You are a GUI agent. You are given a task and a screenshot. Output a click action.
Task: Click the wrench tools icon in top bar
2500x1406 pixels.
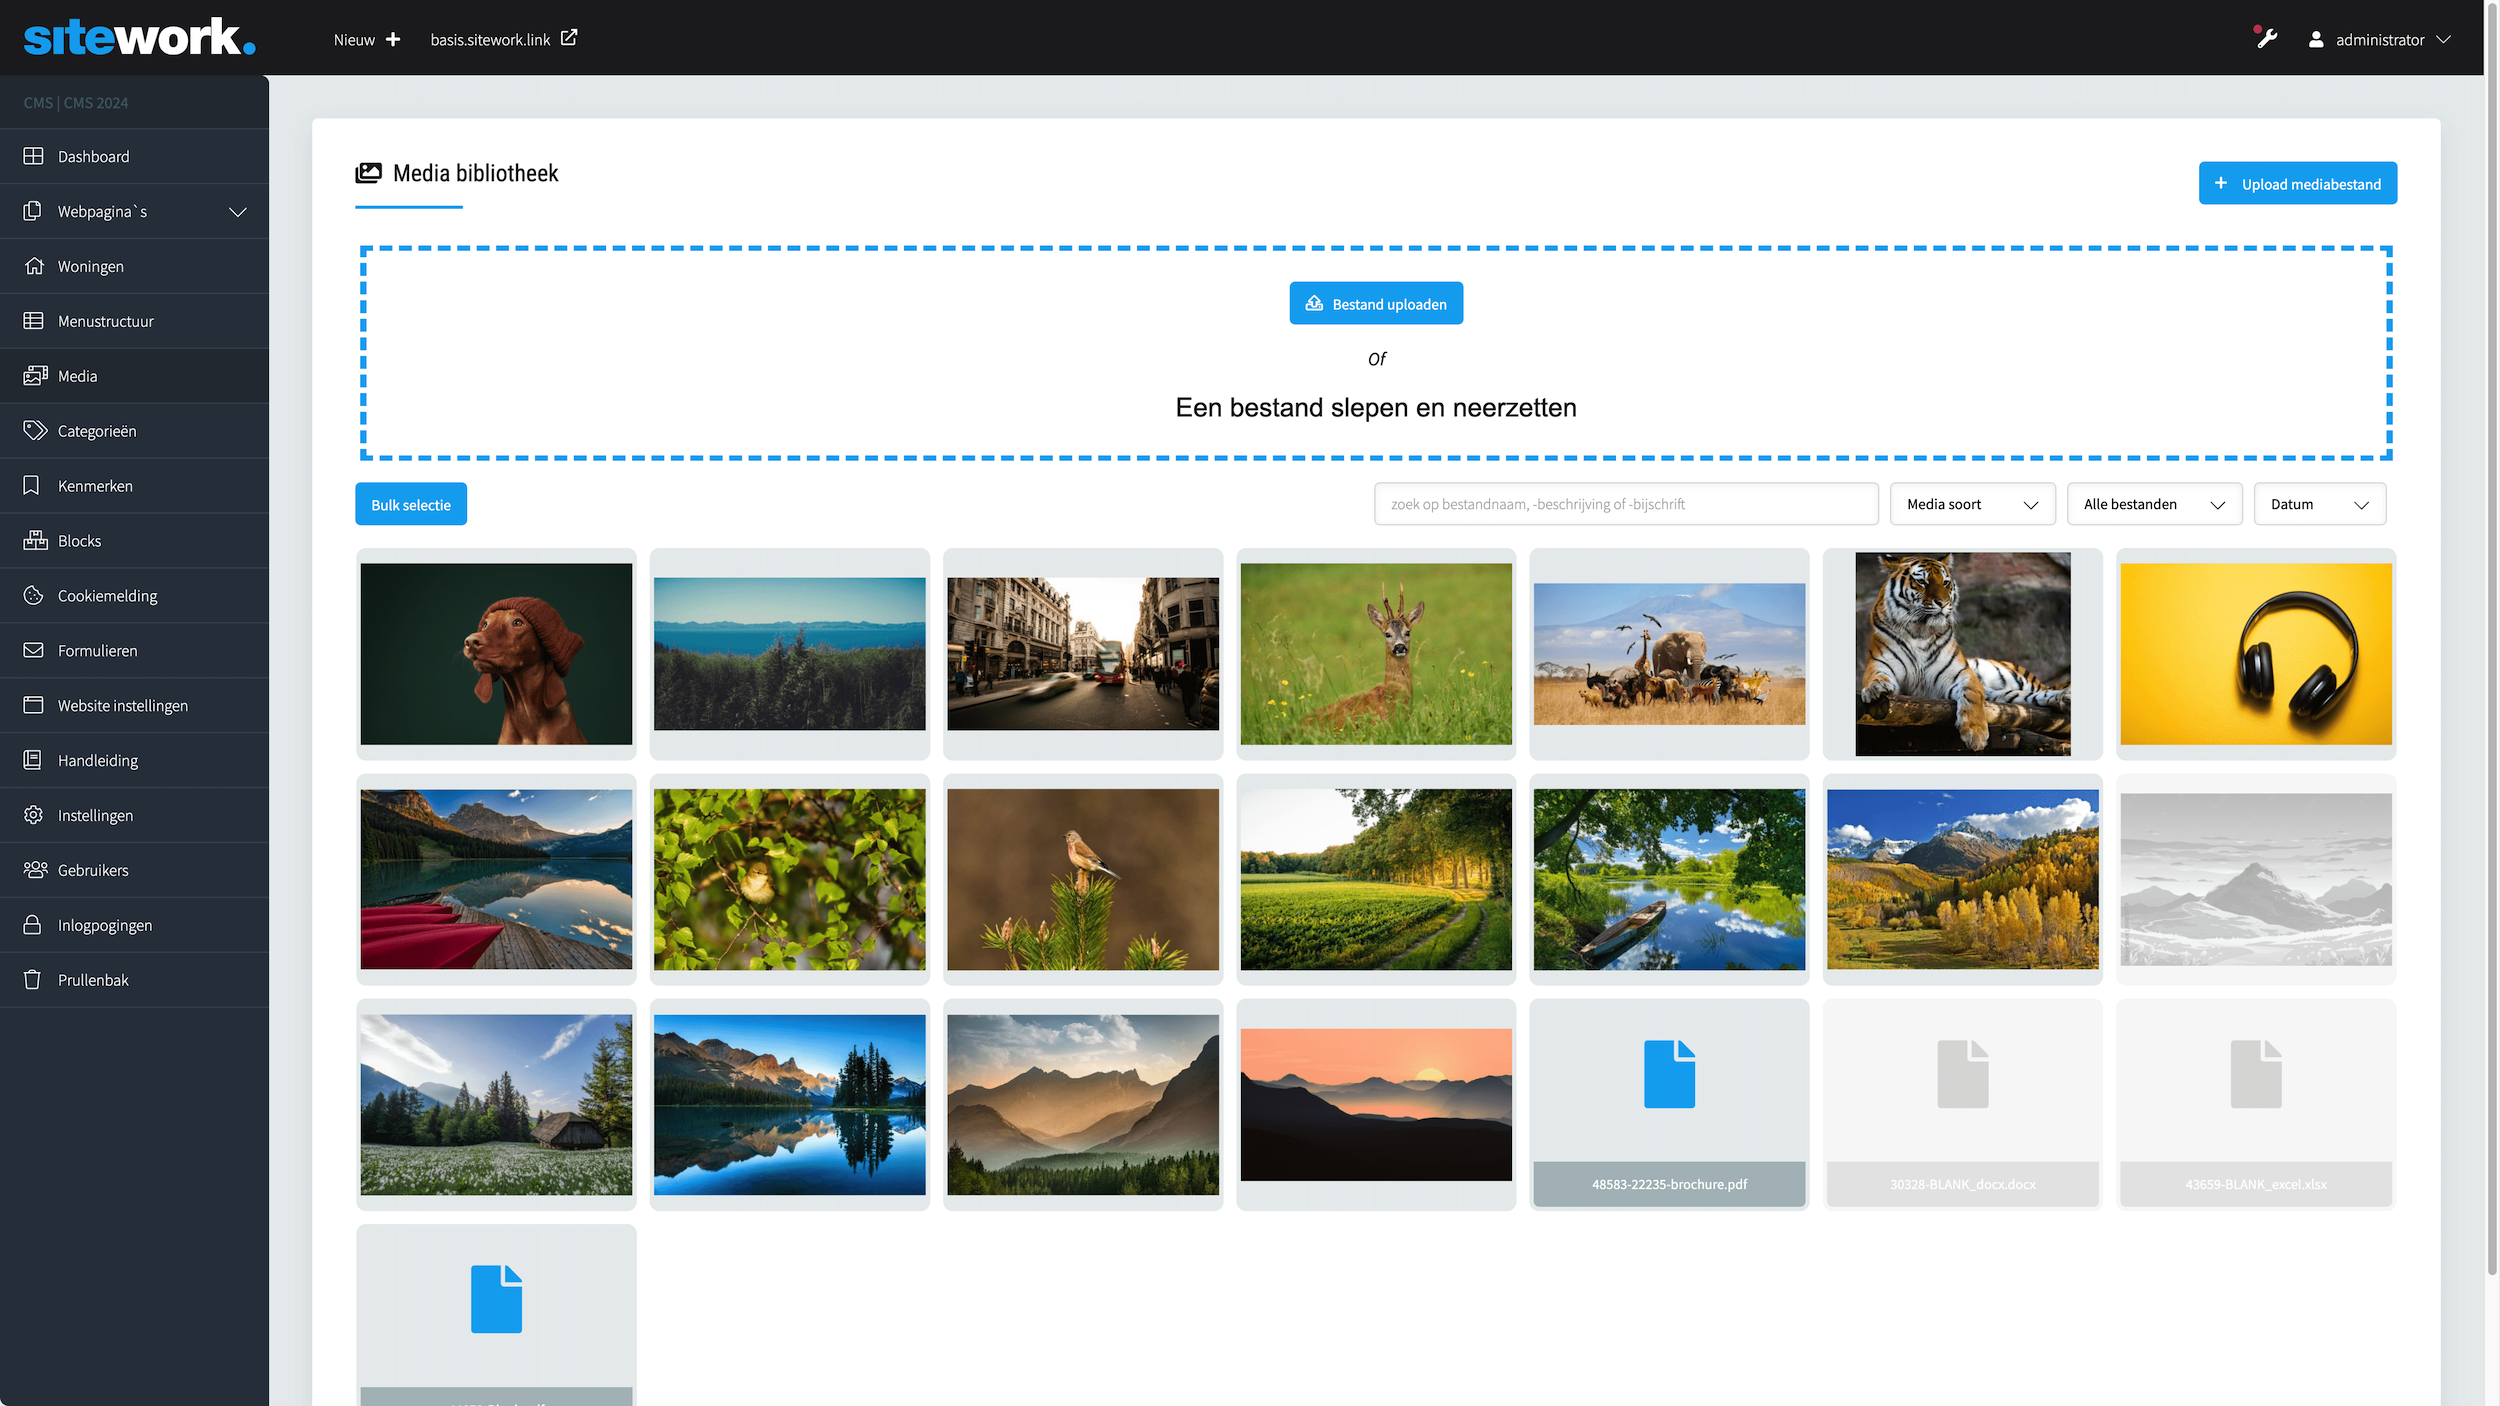point(2267,39)
